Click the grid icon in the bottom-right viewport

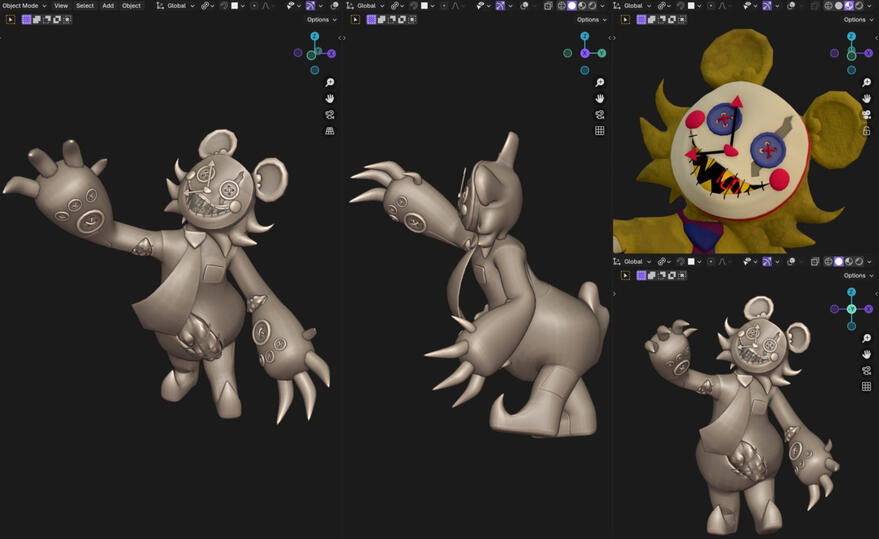pyautogui.click(x=866, y=387)
